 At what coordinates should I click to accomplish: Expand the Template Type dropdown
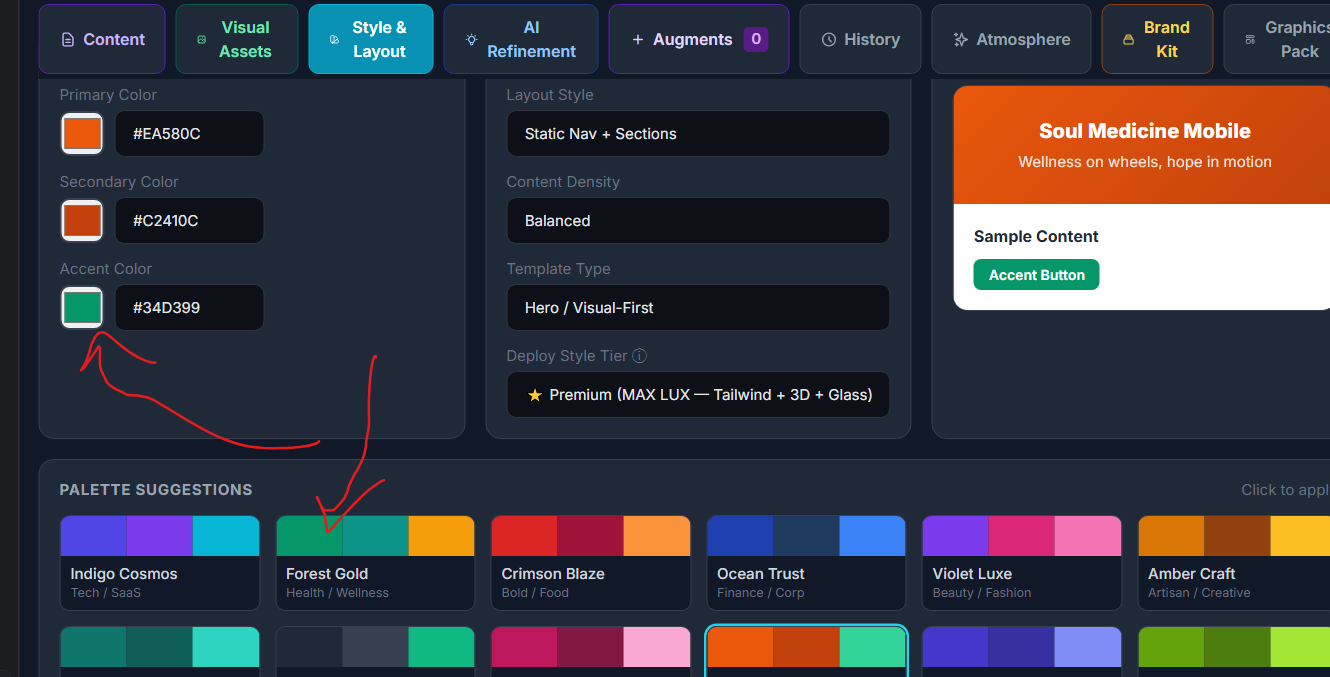tap(698, 308)
